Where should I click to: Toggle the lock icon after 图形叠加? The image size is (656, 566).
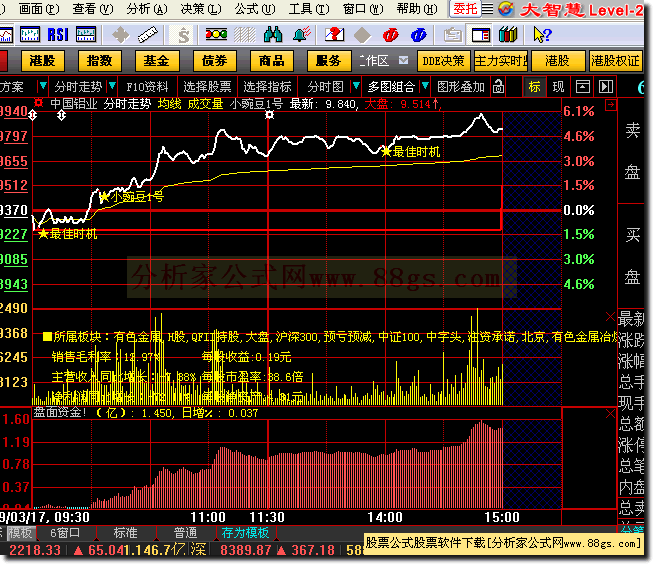pos(498,87)
